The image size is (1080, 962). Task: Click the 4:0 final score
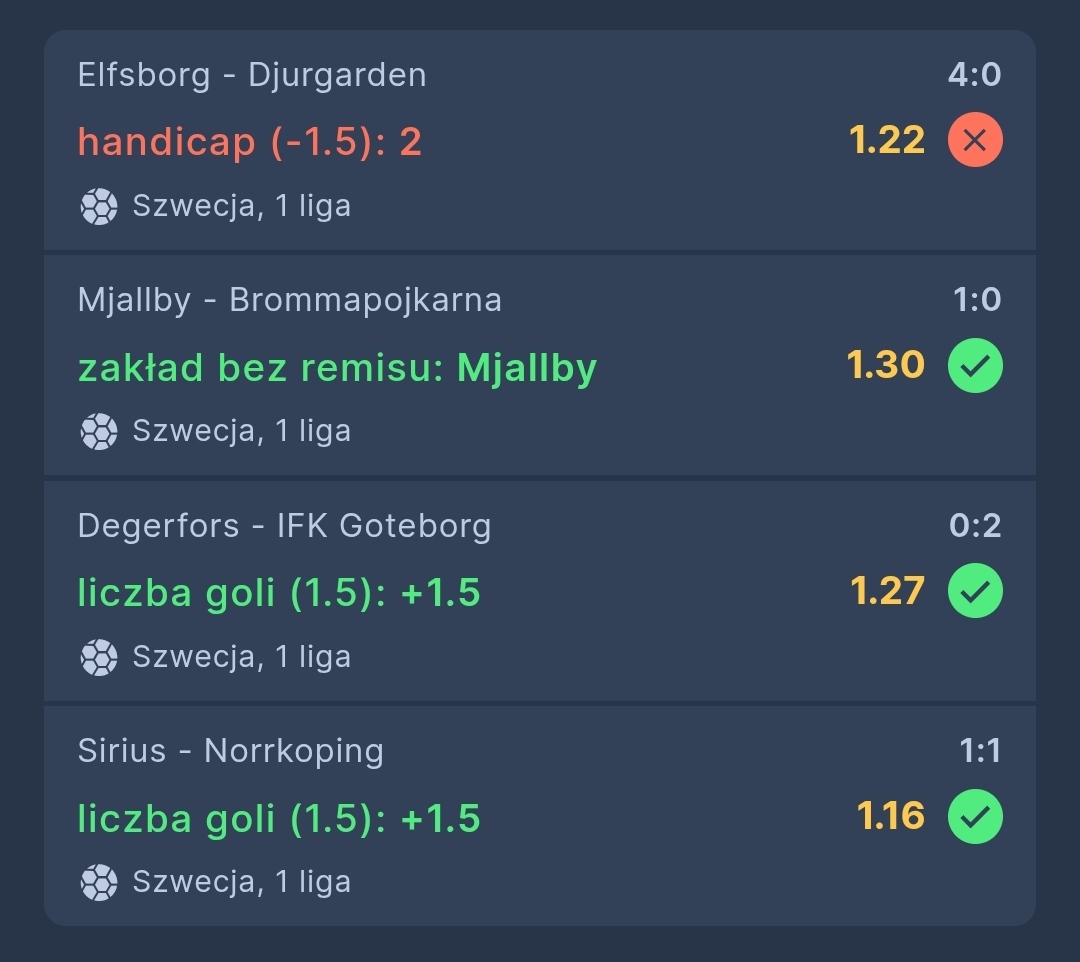975,74
